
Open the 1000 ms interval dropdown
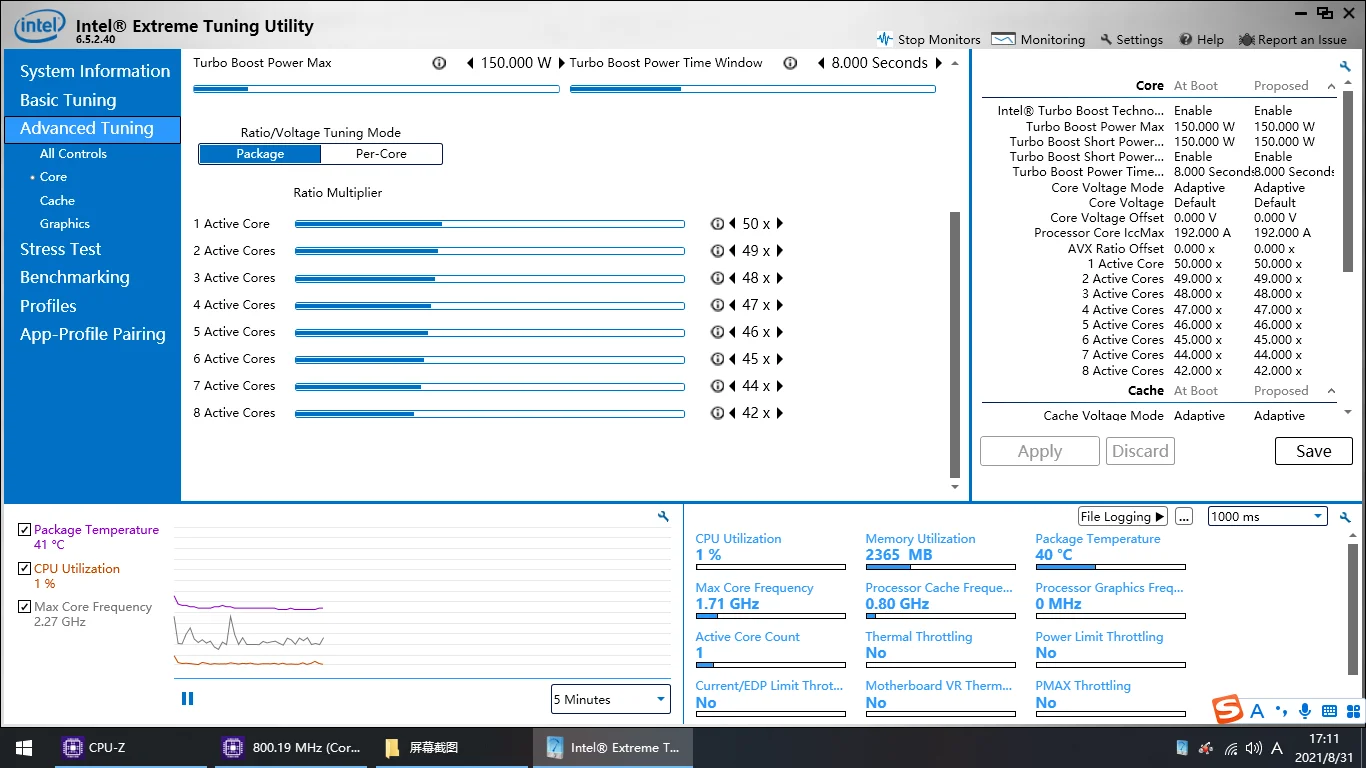tap(1267, 516)
